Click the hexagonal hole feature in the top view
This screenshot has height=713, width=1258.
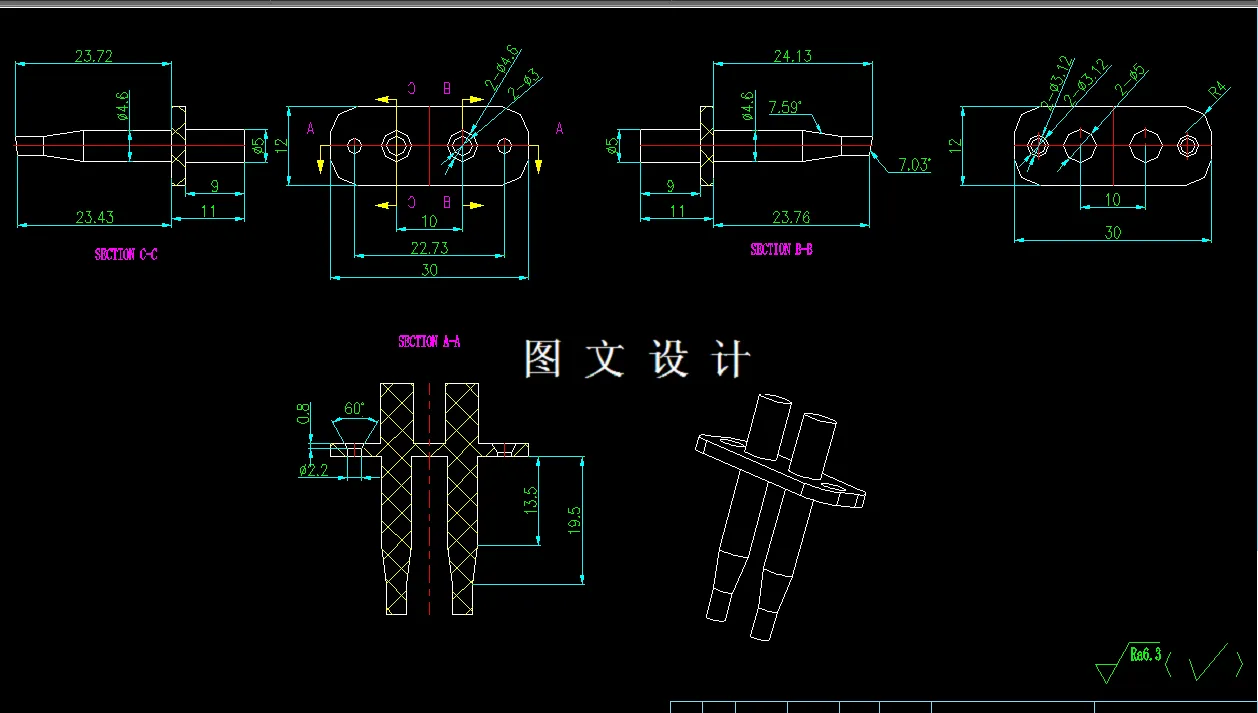398,145
